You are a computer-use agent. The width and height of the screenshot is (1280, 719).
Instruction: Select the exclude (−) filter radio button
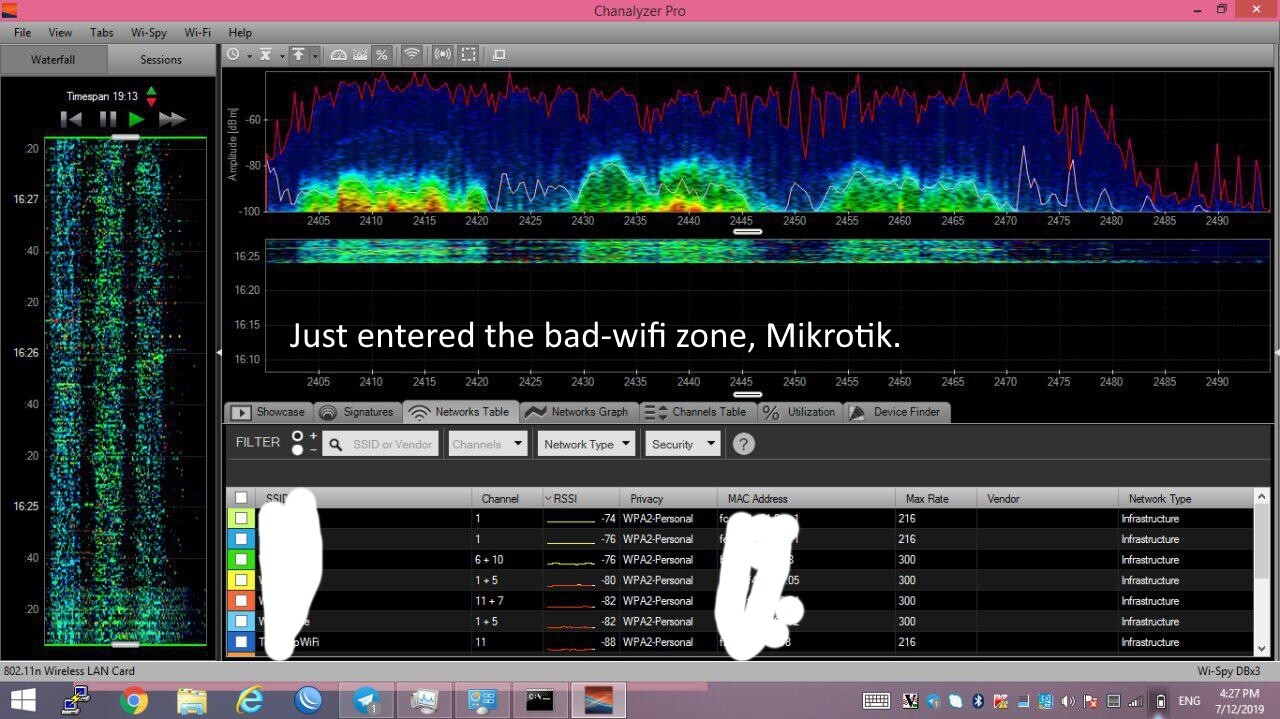(x=297, y=450)
